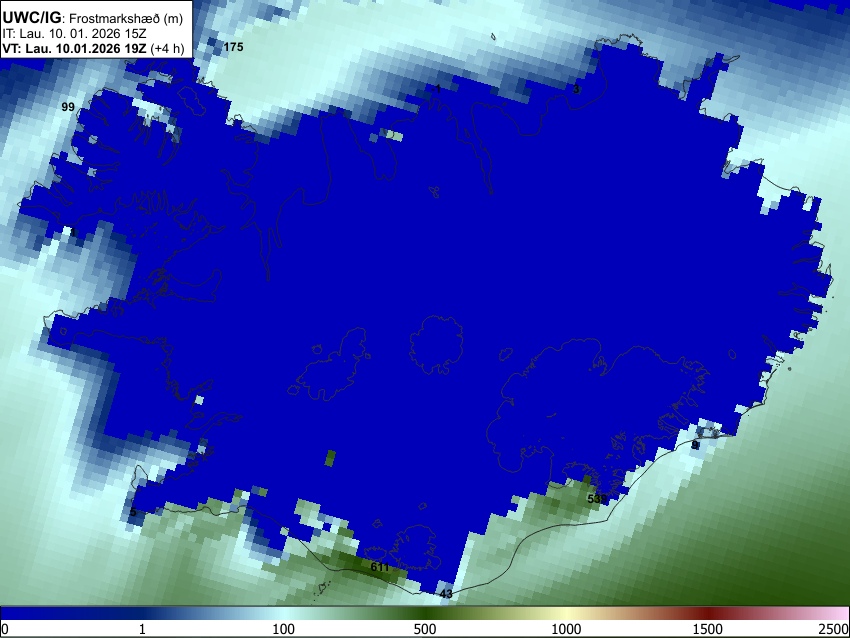Click the dark red 1500 m section of color bar

708,613
